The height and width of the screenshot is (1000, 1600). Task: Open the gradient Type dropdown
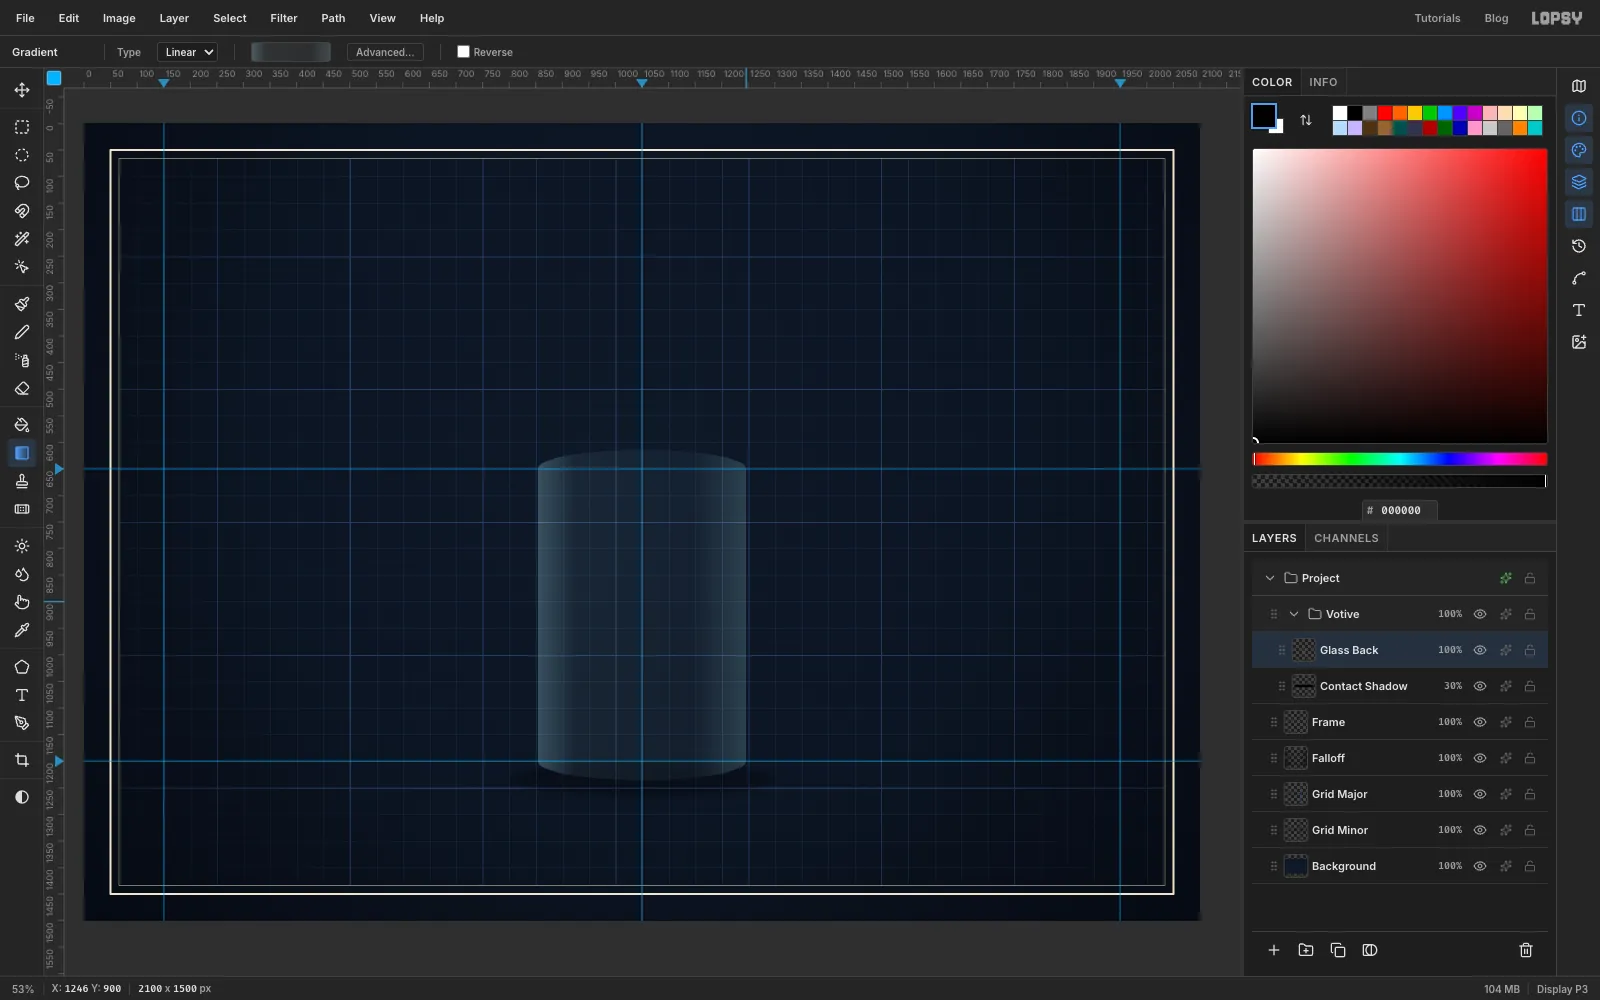click(188, 52)
